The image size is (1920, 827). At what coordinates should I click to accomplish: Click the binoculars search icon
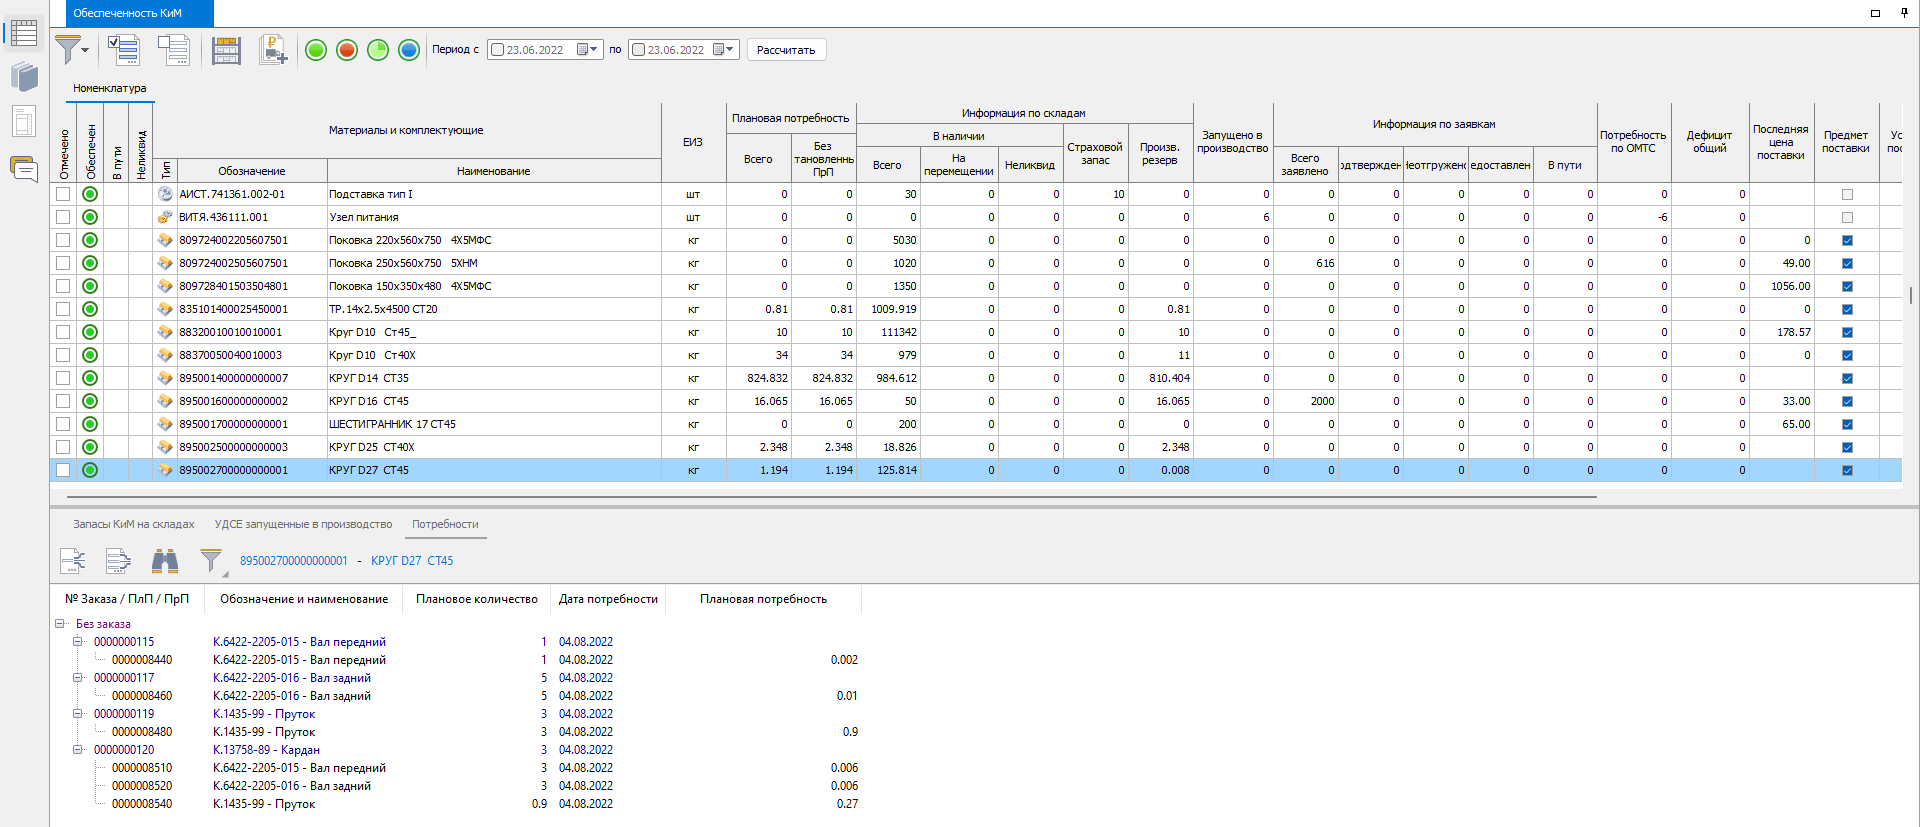click(x=165, y=561)
